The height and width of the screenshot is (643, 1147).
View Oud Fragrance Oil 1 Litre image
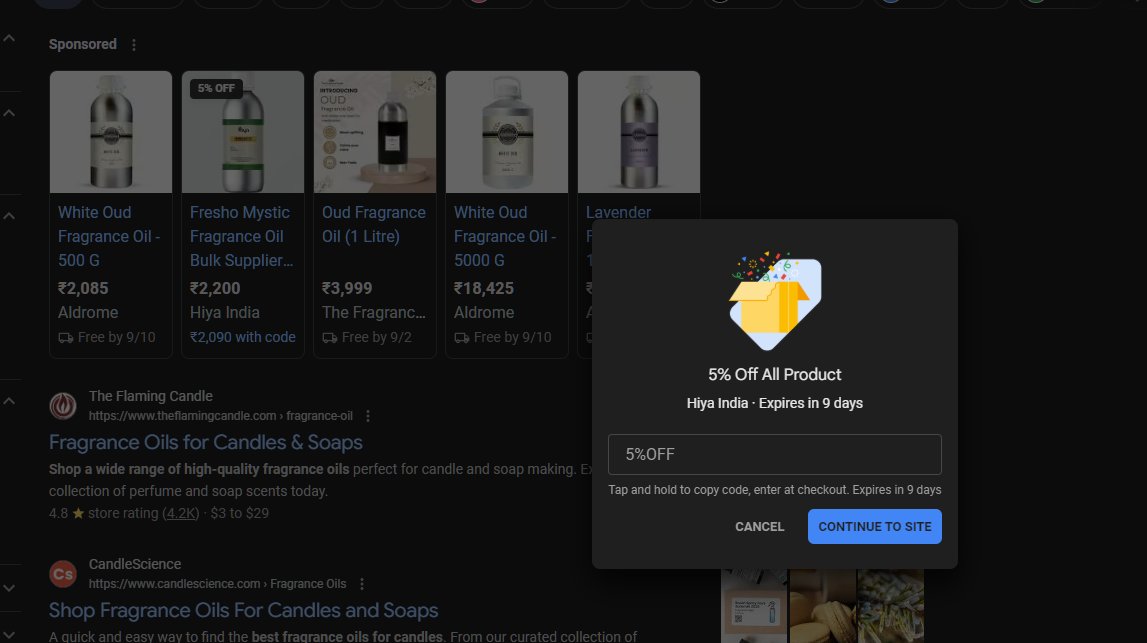click(x=375, y=132)
